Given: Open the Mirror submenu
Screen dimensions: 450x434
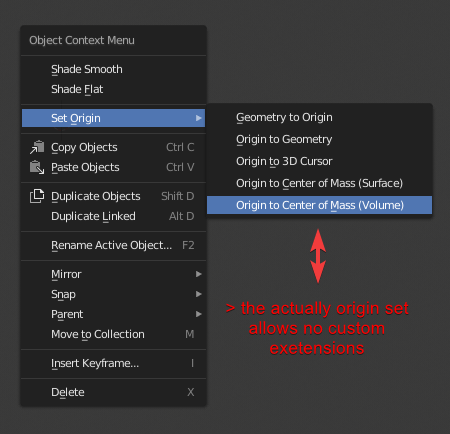Looking at the screenshot, I should [113, 274].
